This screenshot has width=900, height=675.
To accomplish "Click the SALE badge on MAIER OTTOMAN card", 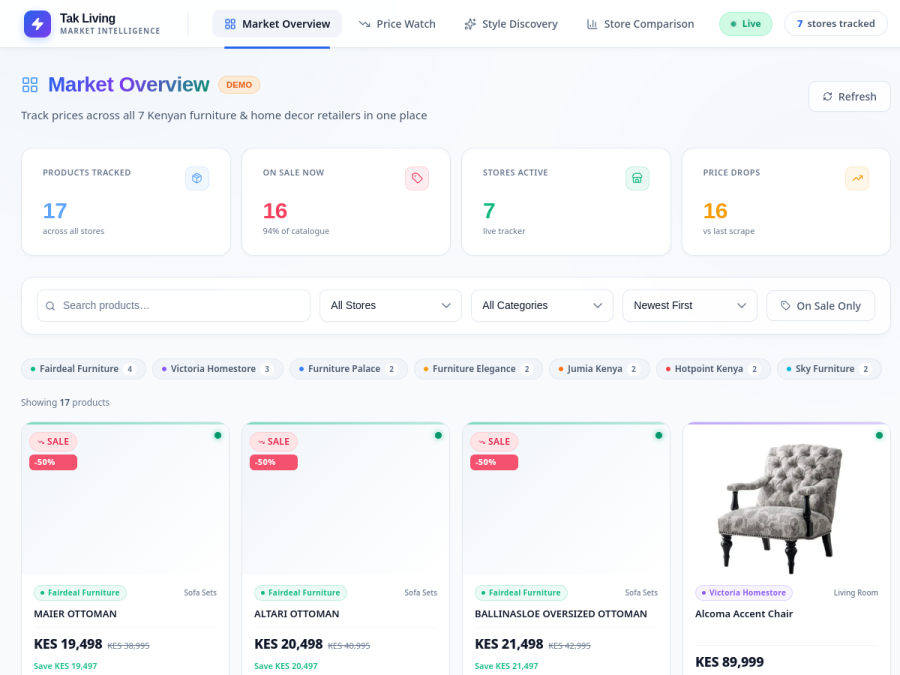I will coord(53,441).
